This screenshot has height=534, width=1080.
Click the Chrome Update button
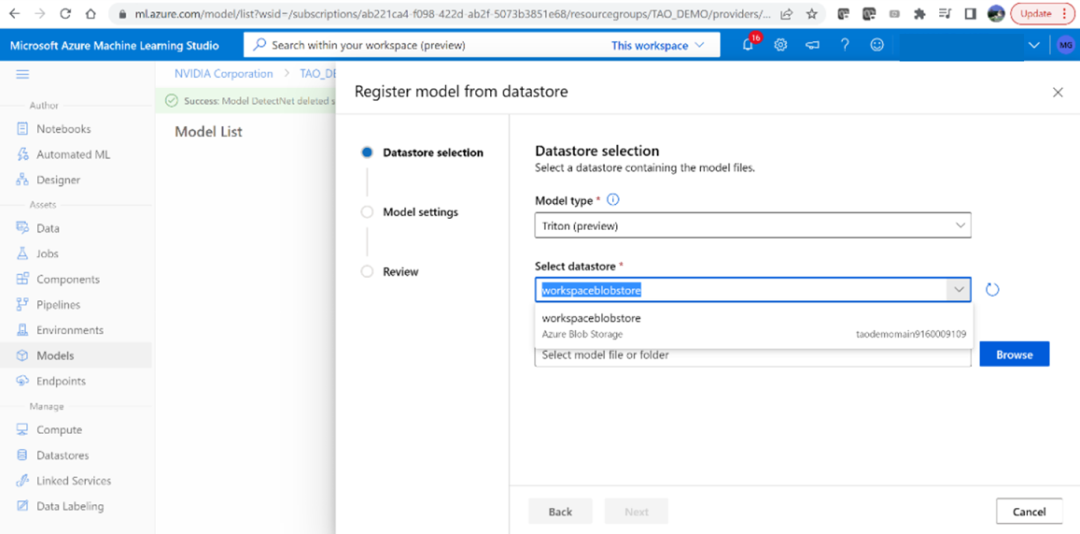[x=1041, y=13]
